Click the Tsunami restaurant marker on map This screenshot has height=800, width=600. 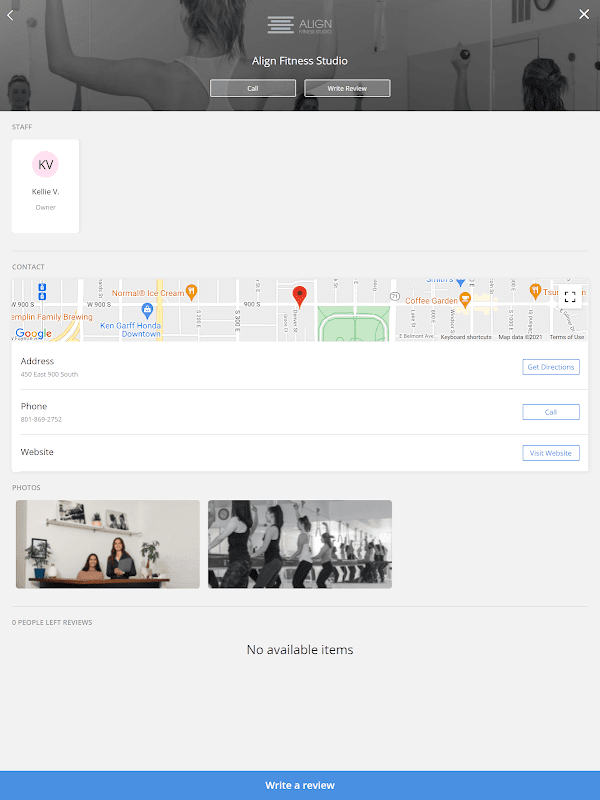click(535, 291)
